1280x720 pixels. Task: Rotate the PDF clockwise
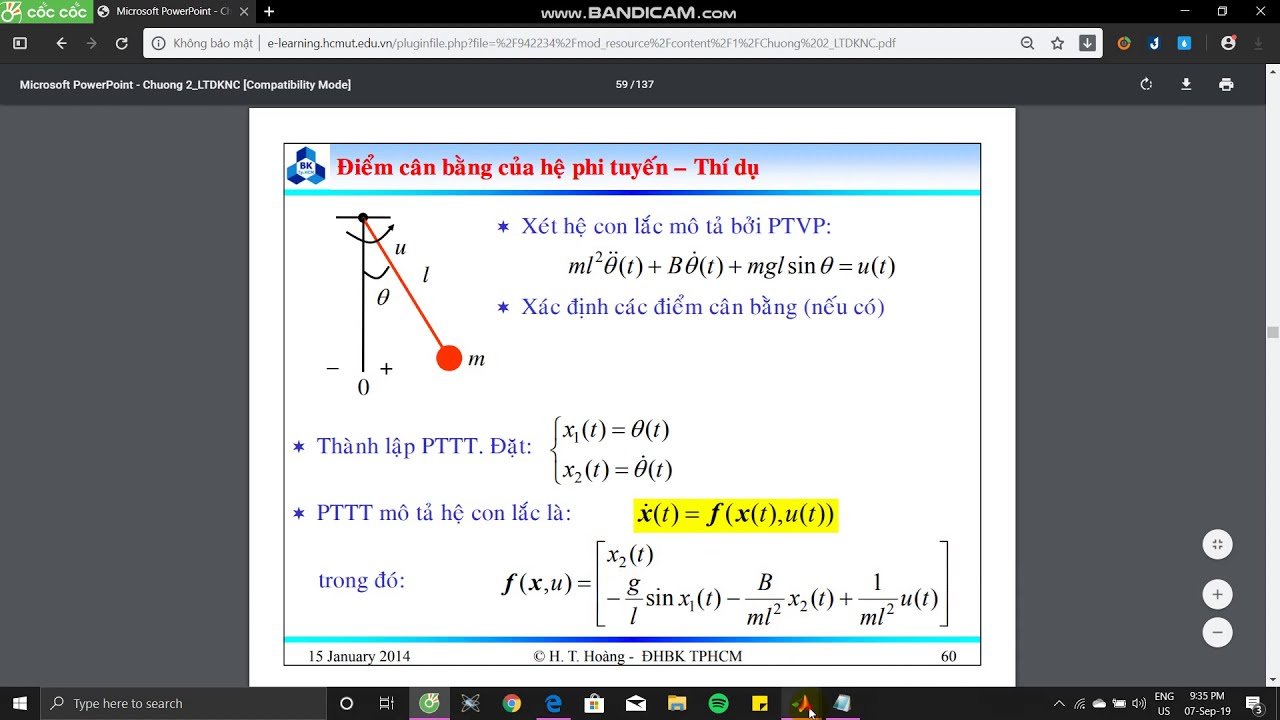1146,85
